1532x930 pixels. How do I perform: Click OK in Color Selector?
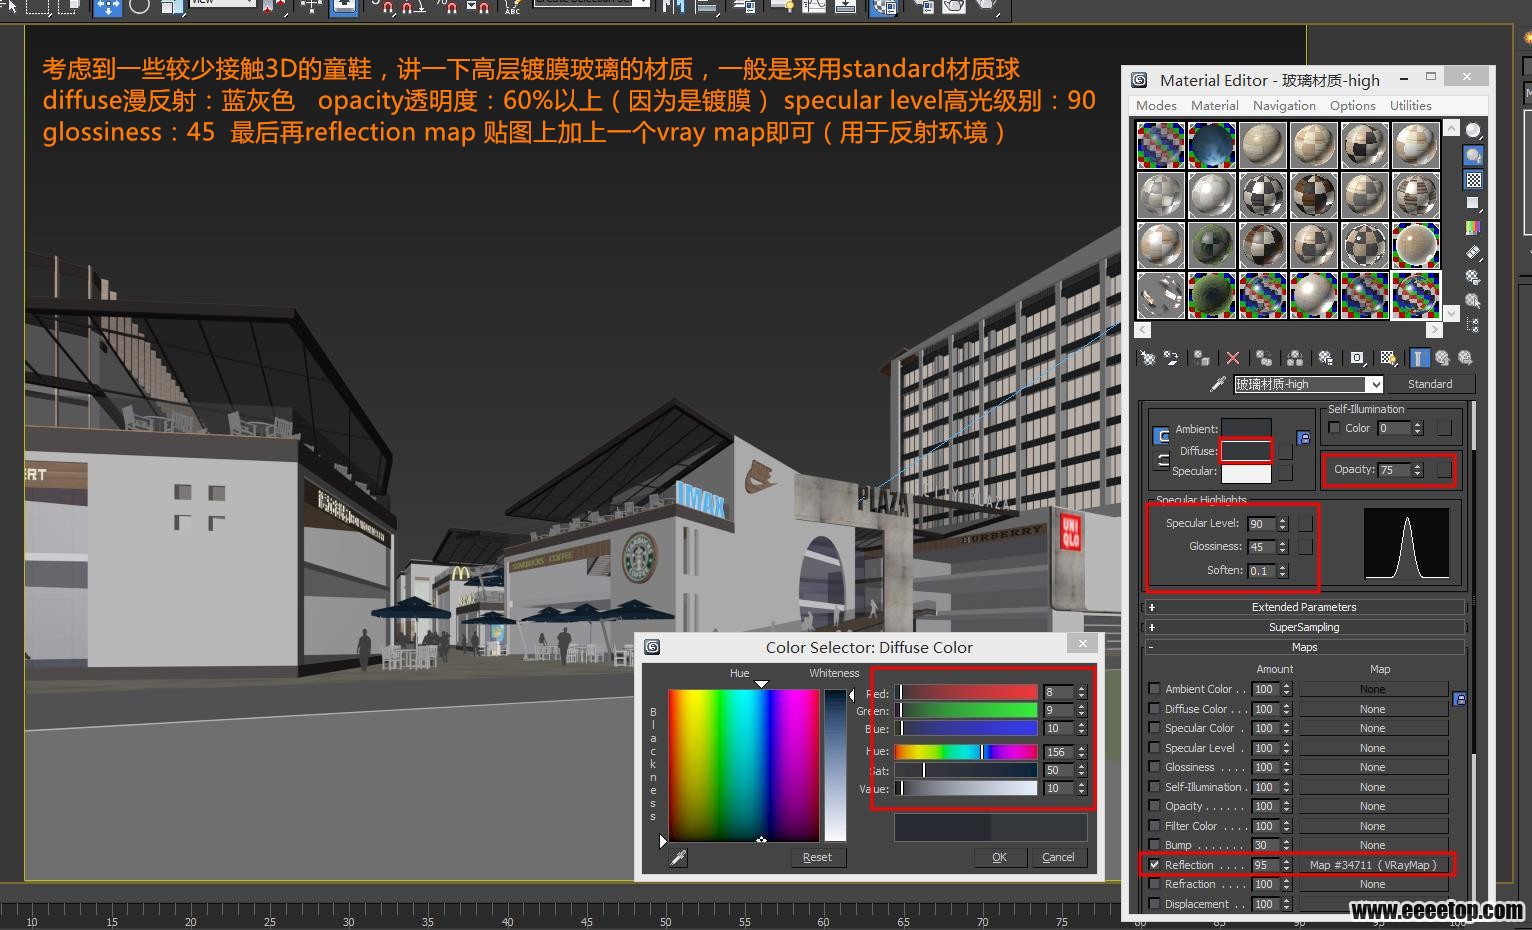coord(999,857)
